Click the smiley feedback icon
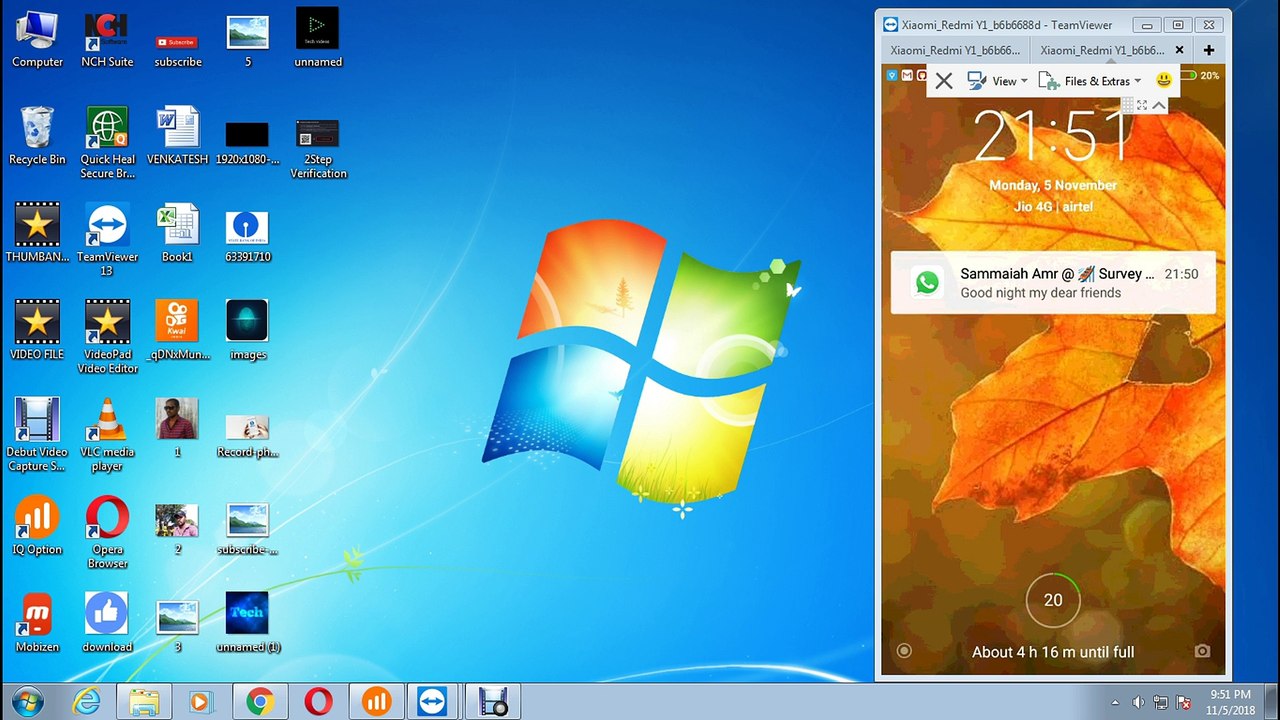Image resolution: width=1280 pixels, height=720 pixels. click(1163, 80)
